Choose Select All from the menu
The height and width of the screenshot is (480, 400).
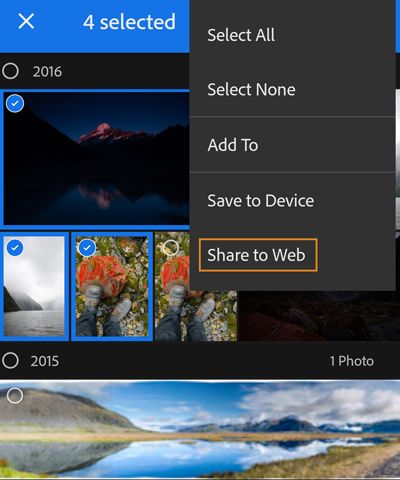click(x=241, y=35)
